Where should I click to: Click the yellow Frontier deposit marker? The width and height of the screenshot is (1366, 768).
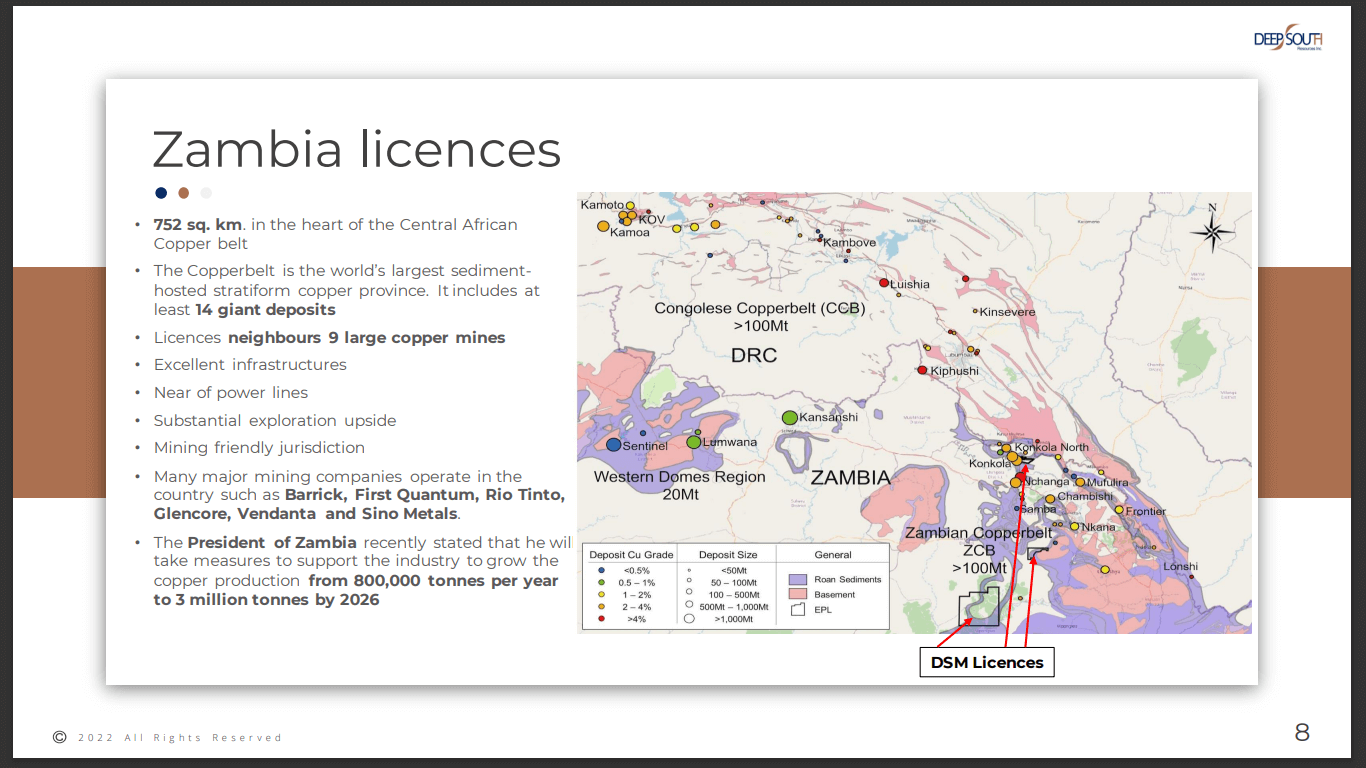click(x=1119, y=510)
